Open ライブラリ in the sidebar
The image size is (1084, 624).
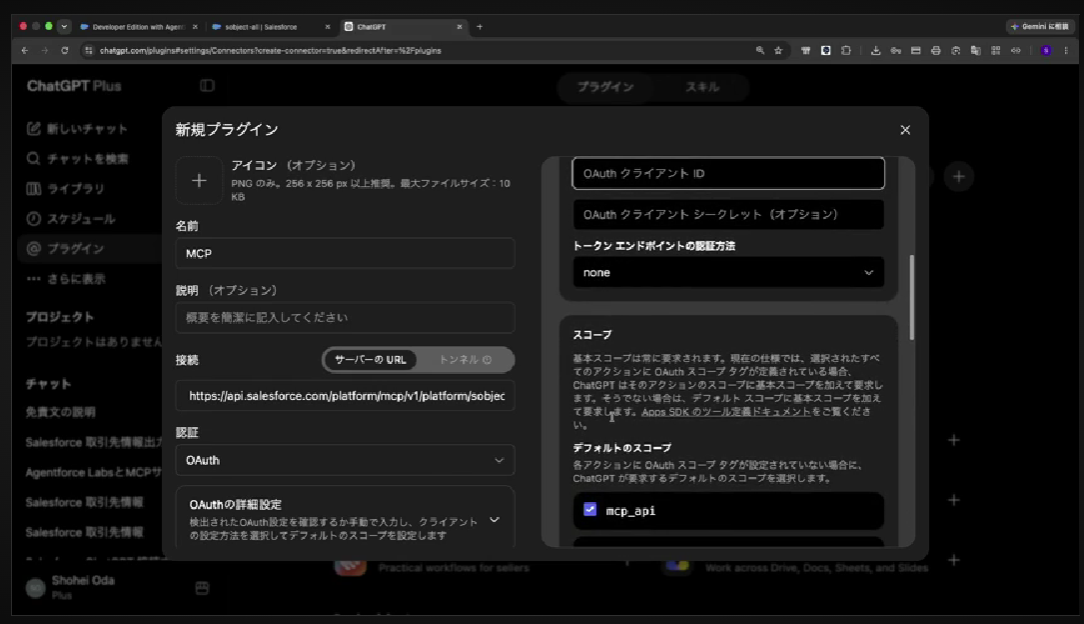click(66, 189)
